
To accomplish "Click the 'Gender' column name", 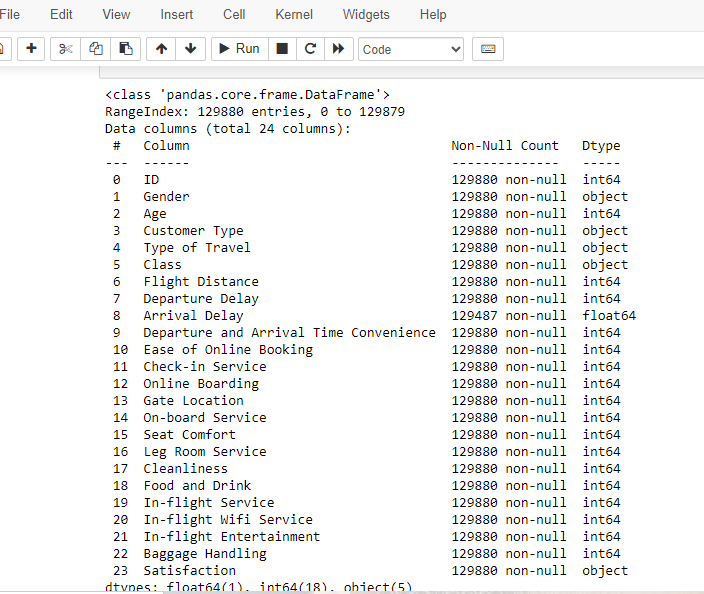I will tap(166, 197).
